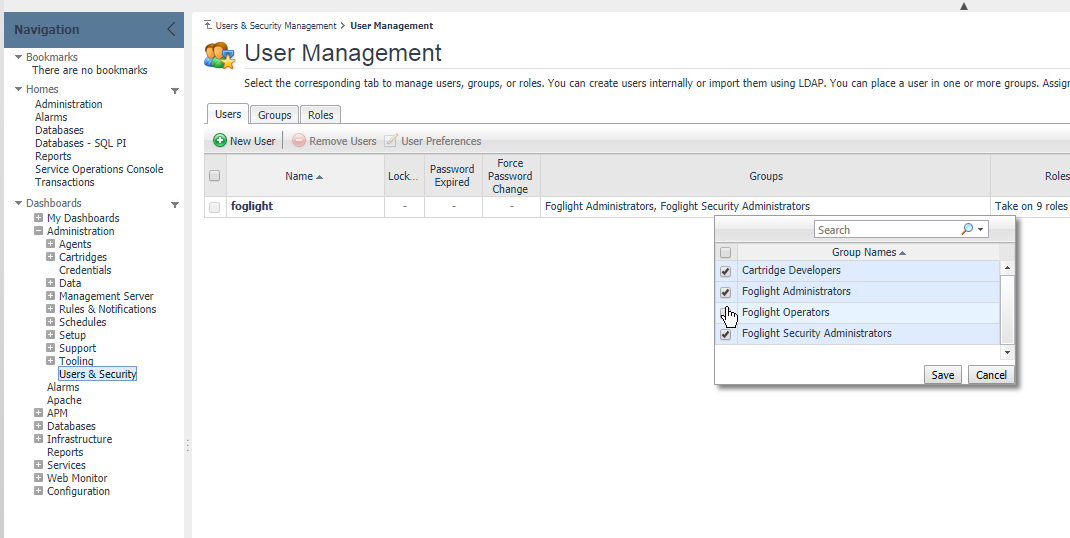Select the foglight user row checkbox
The height and width of the screenshot is (538, 1070).
[214, 207]
